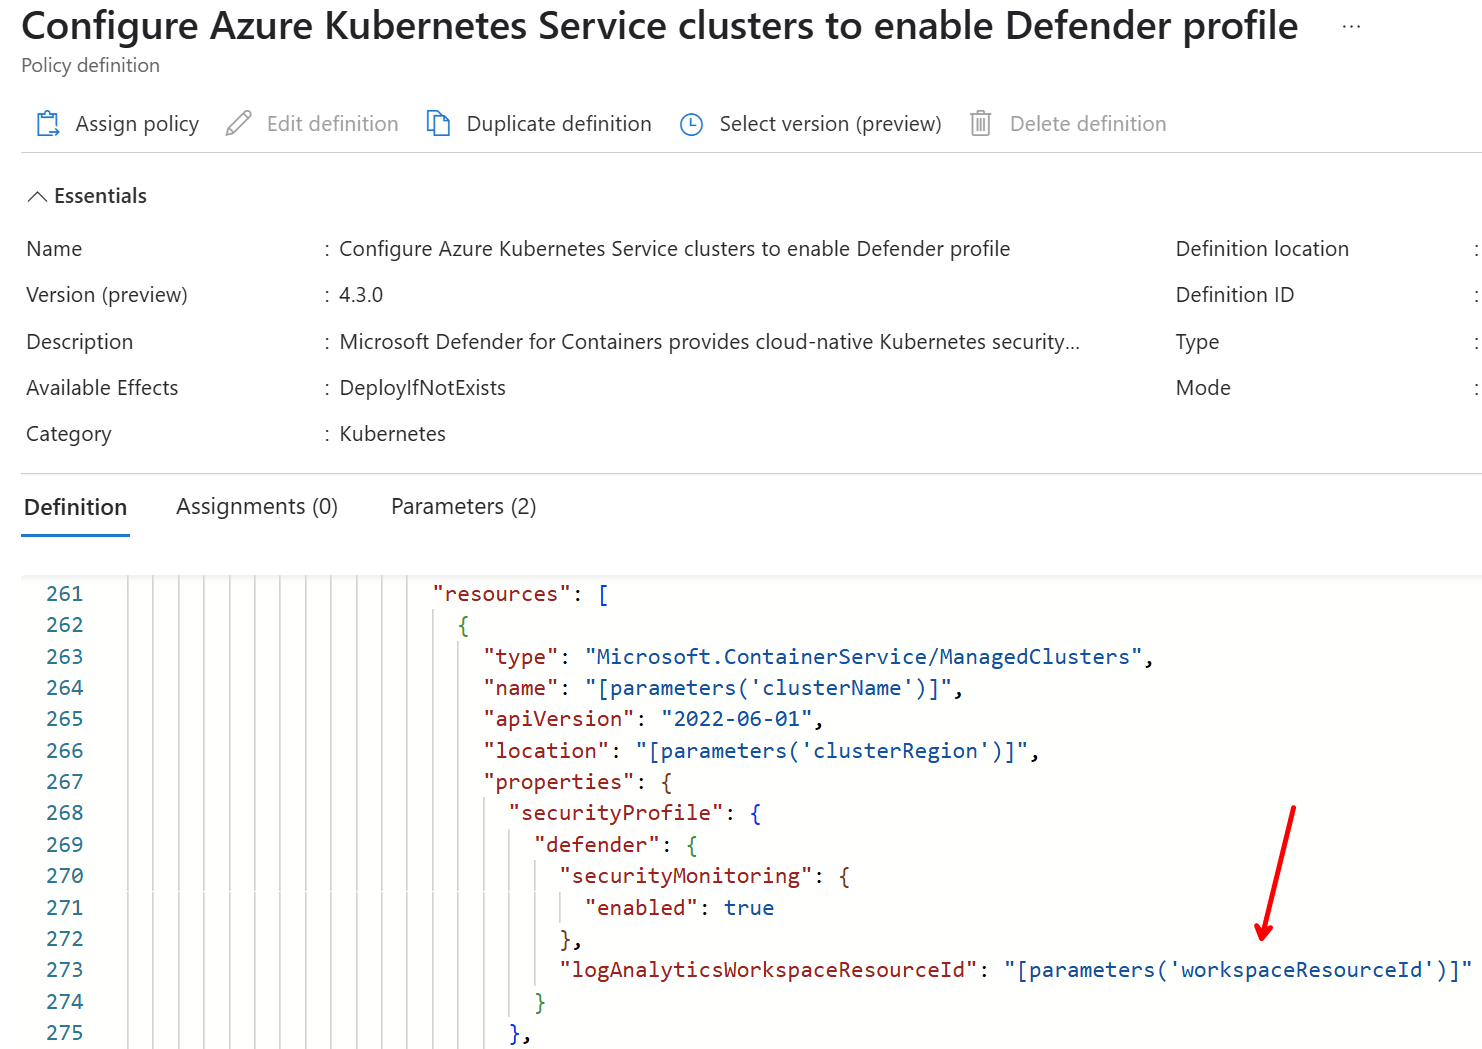The width and height of the screenshot is (1482, 1049).
Task: Click line number 273 in gutter
Action: (x=65, y=970)
